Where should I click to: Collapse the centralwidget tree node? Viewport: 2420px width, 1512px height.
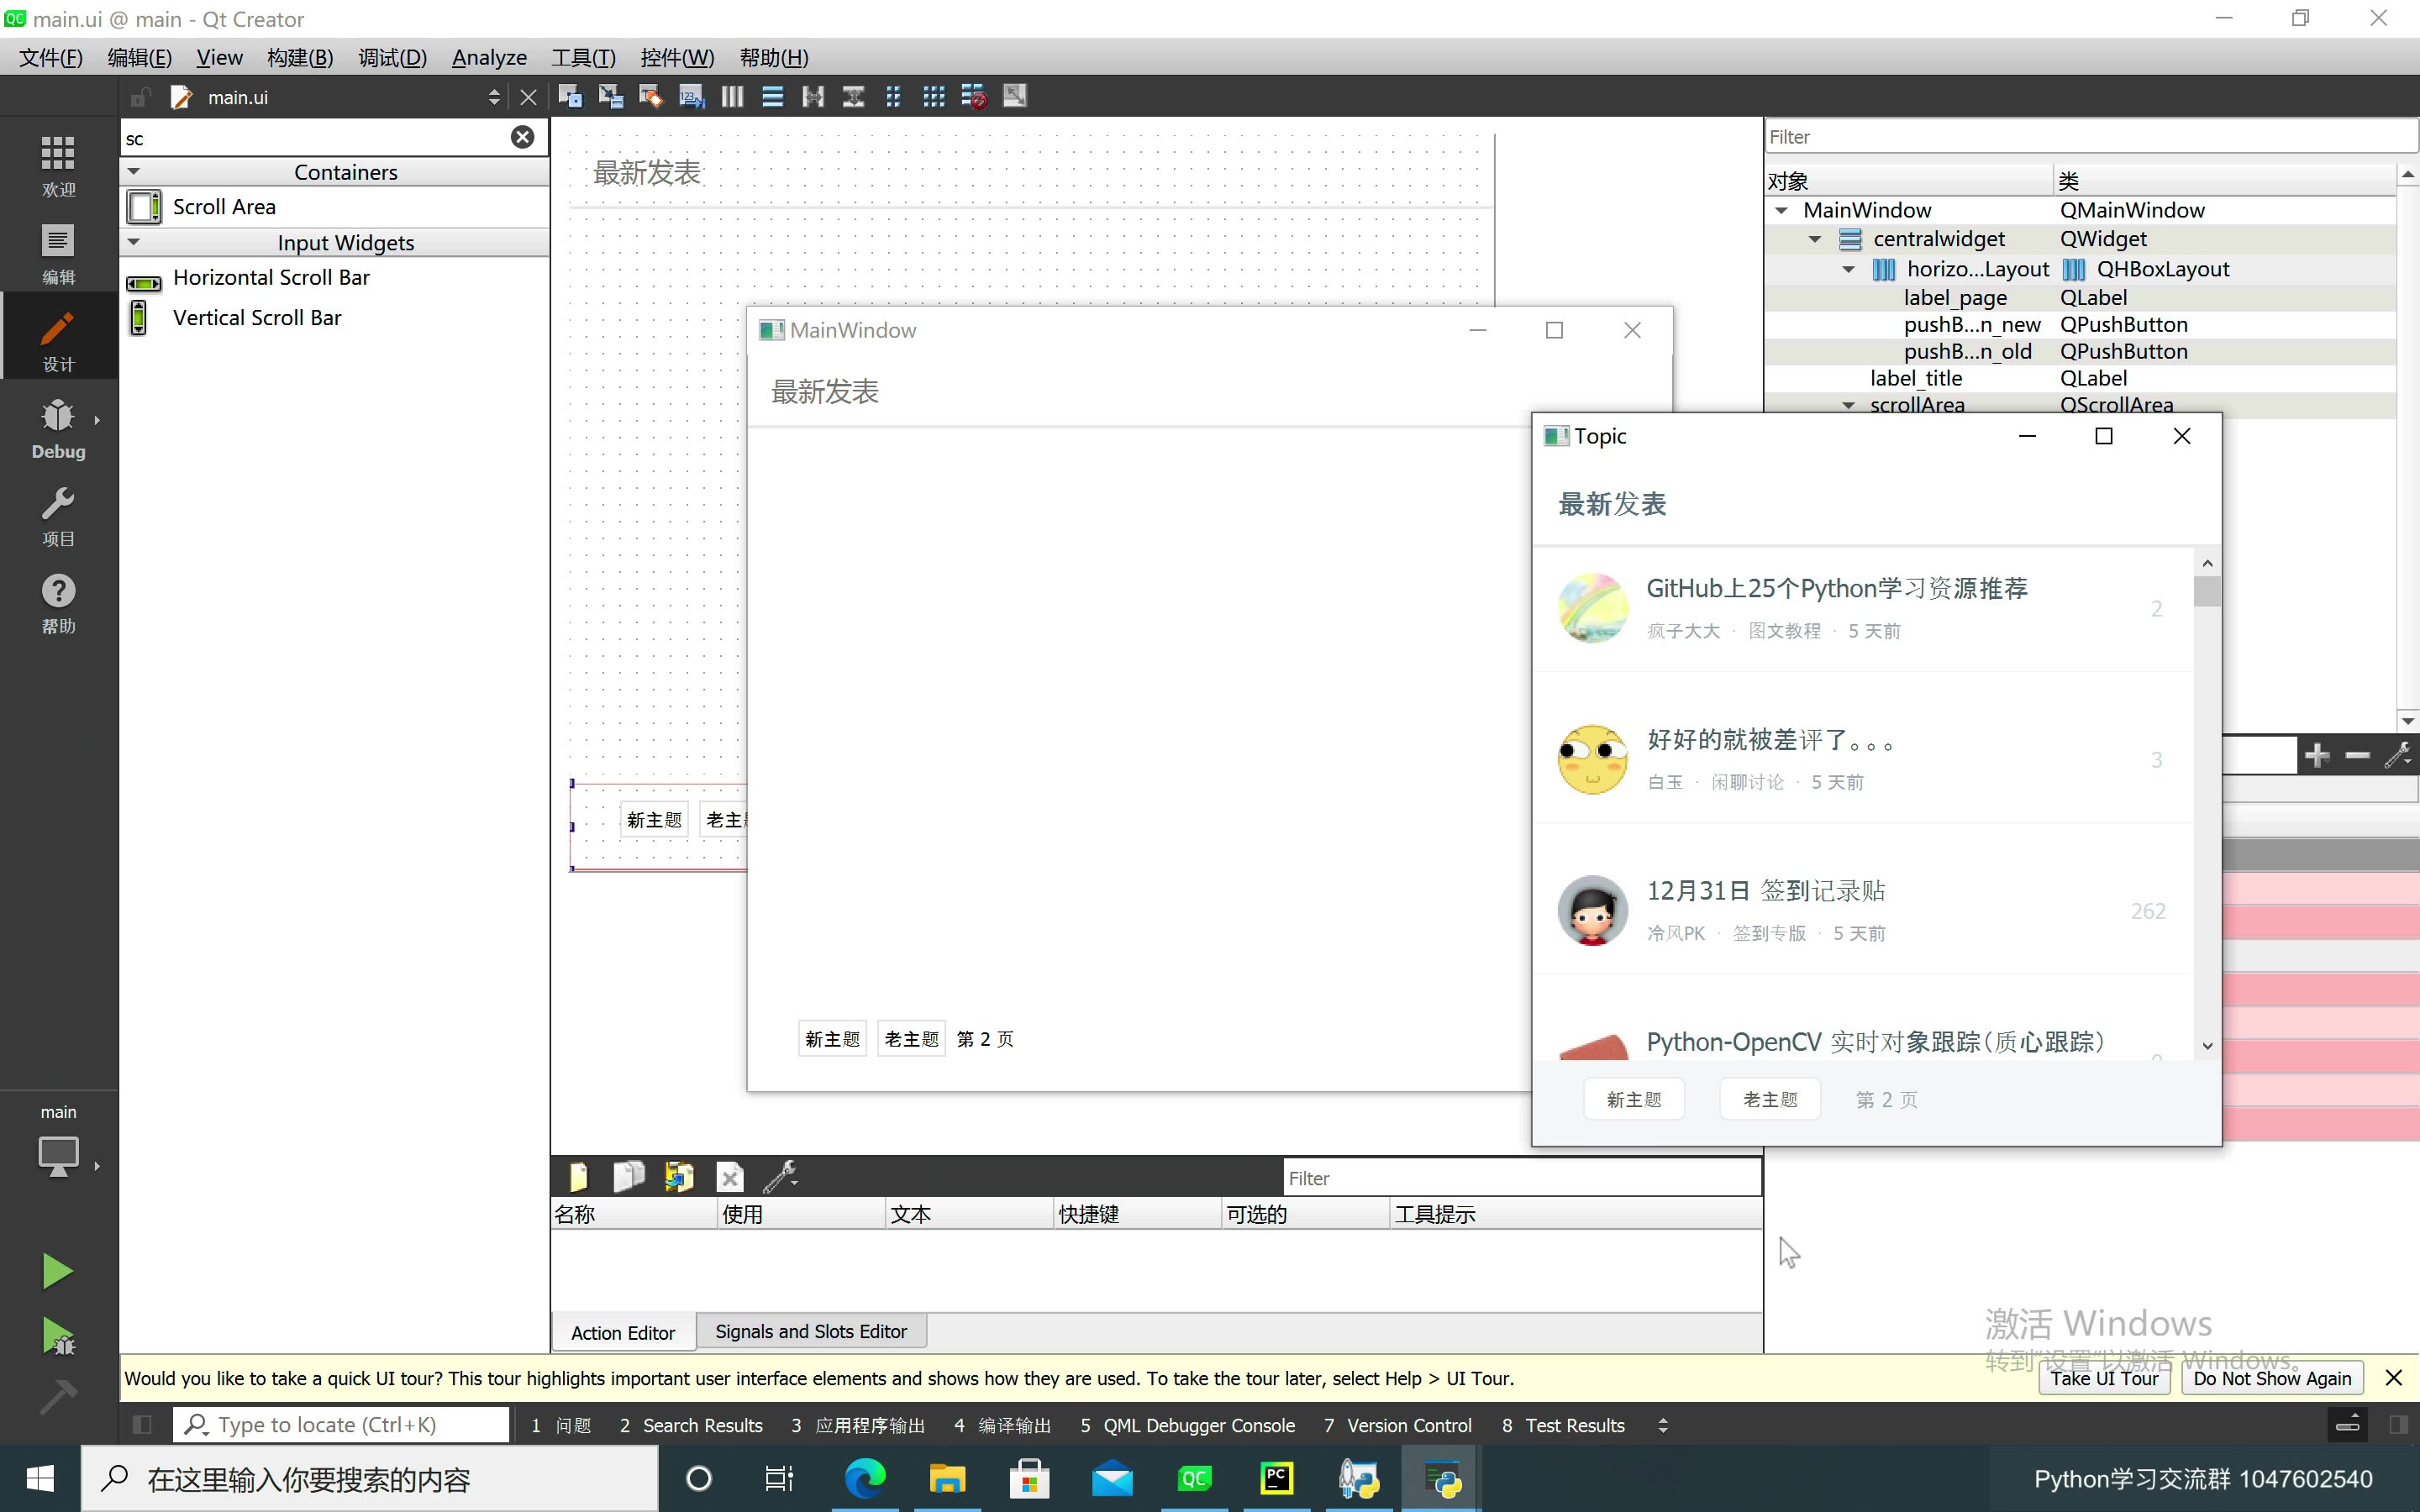tap(1814, 239)
